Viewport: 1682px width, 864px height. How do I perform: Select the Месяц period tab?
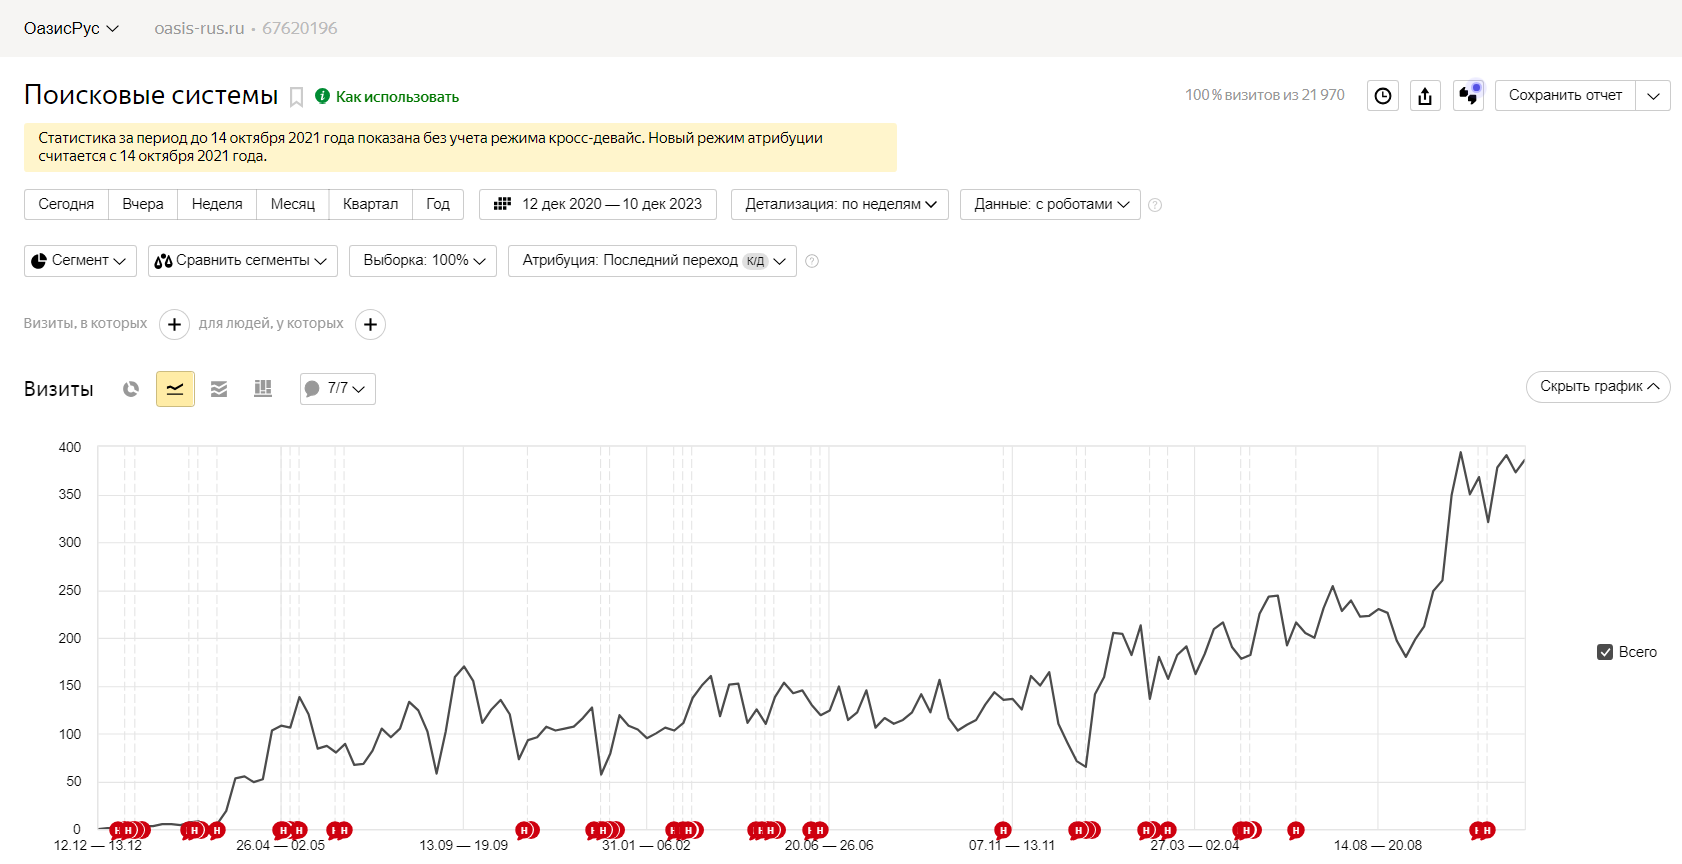pyautogui.click(x=293, y=204)
